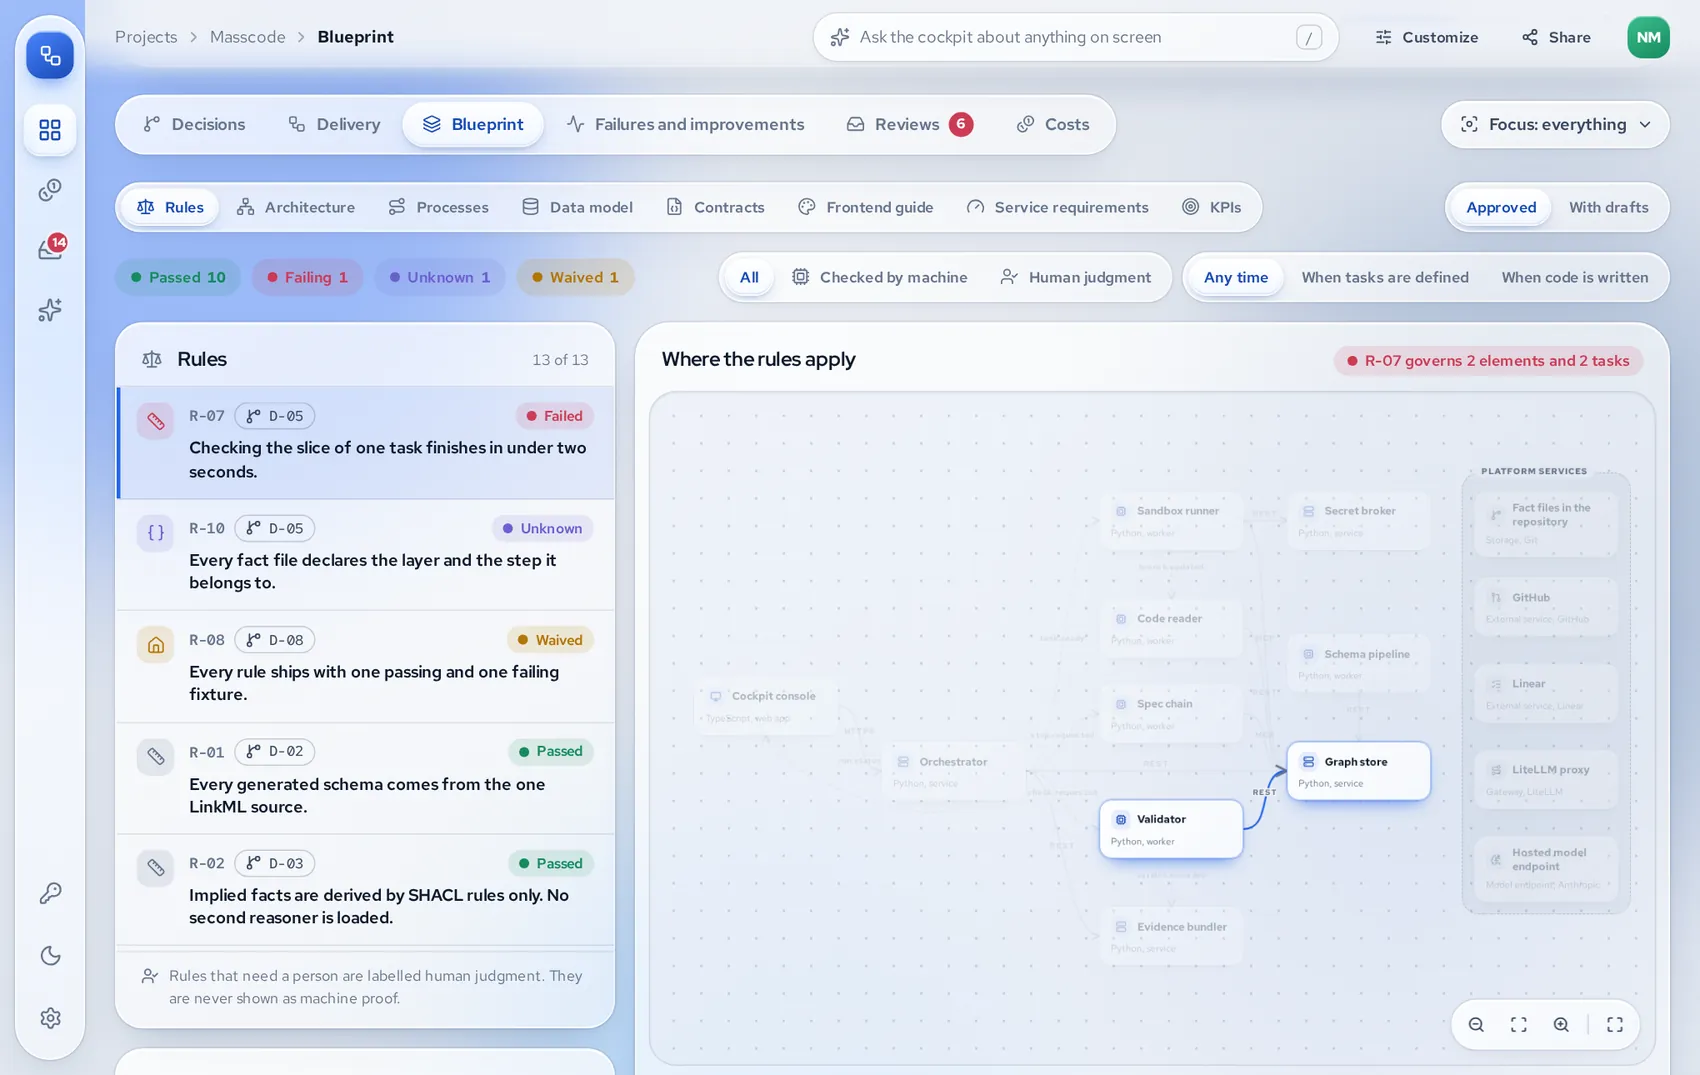Go to Projects in breadcrumb
This screenshot has width=1700, height=1075.
point(146,37)
